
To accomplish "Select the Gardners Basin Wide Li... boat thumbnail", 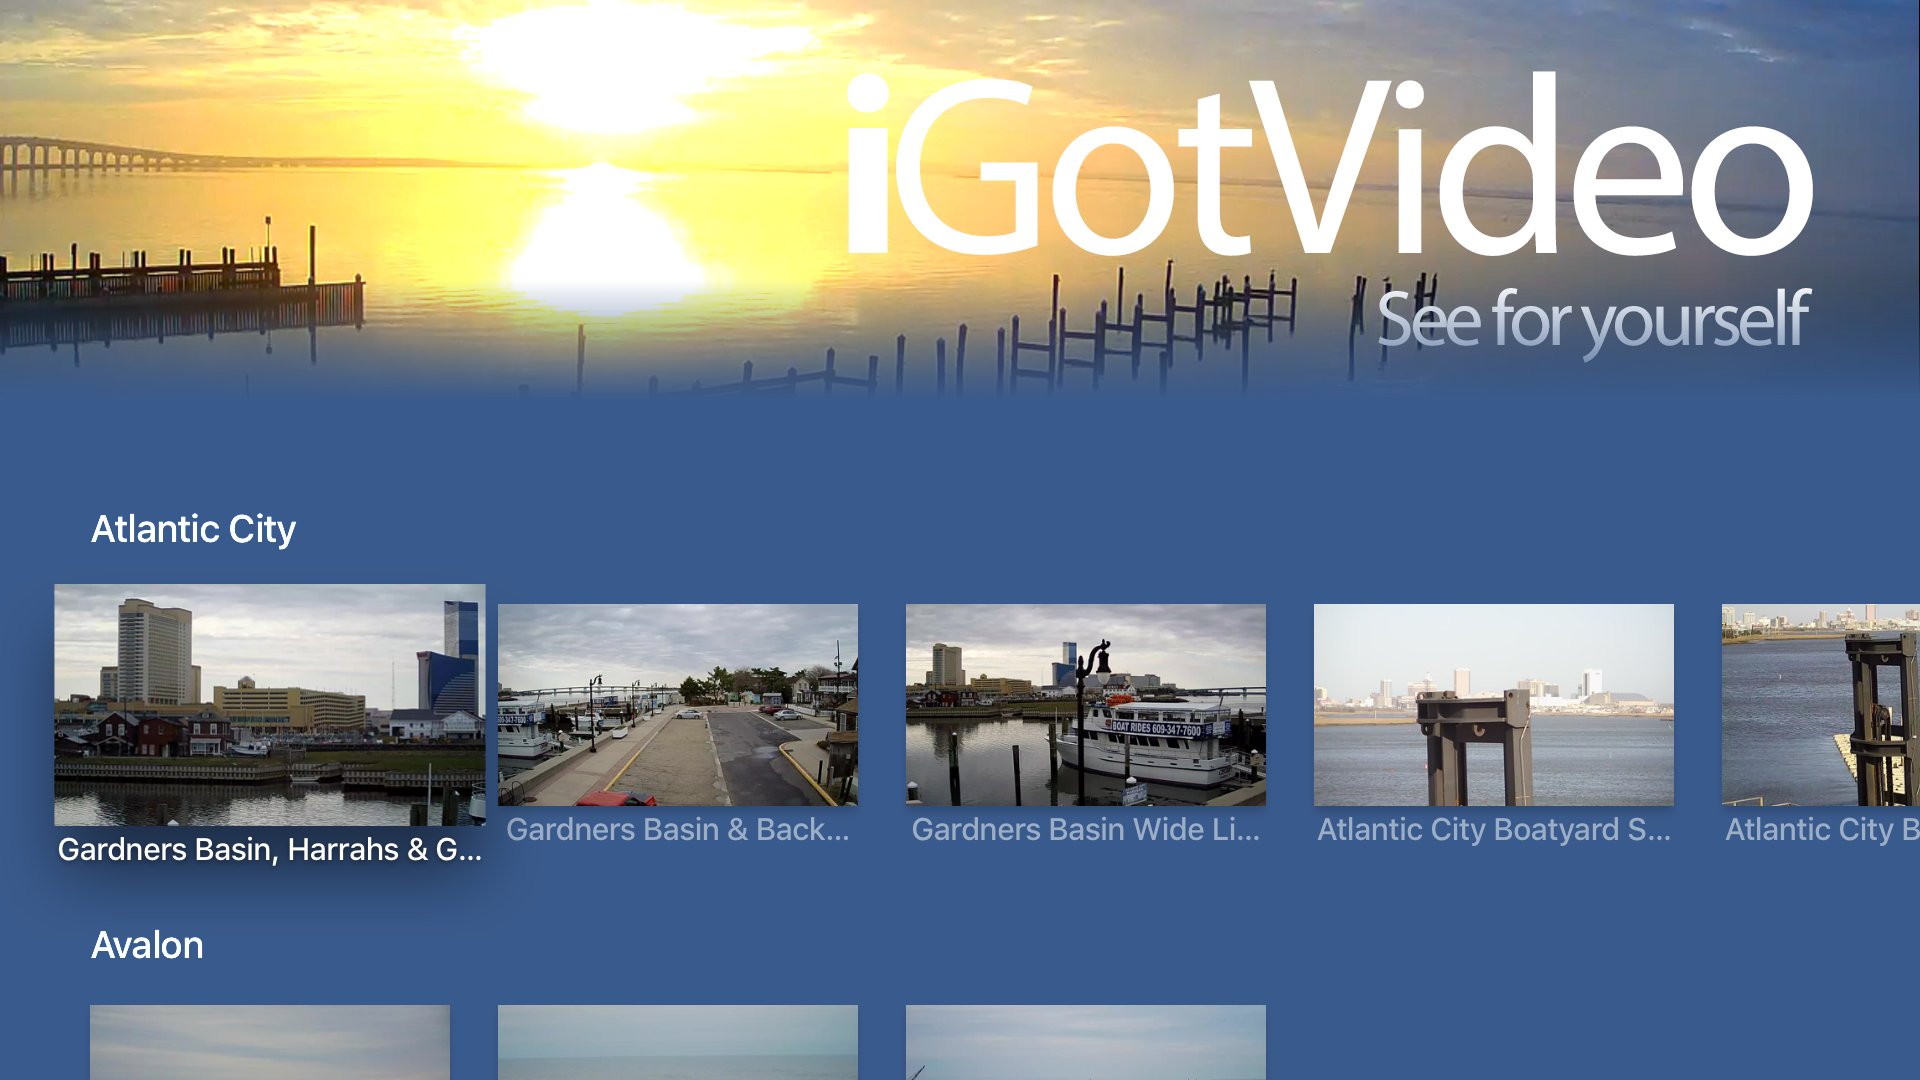I will tap(1086, 705).
